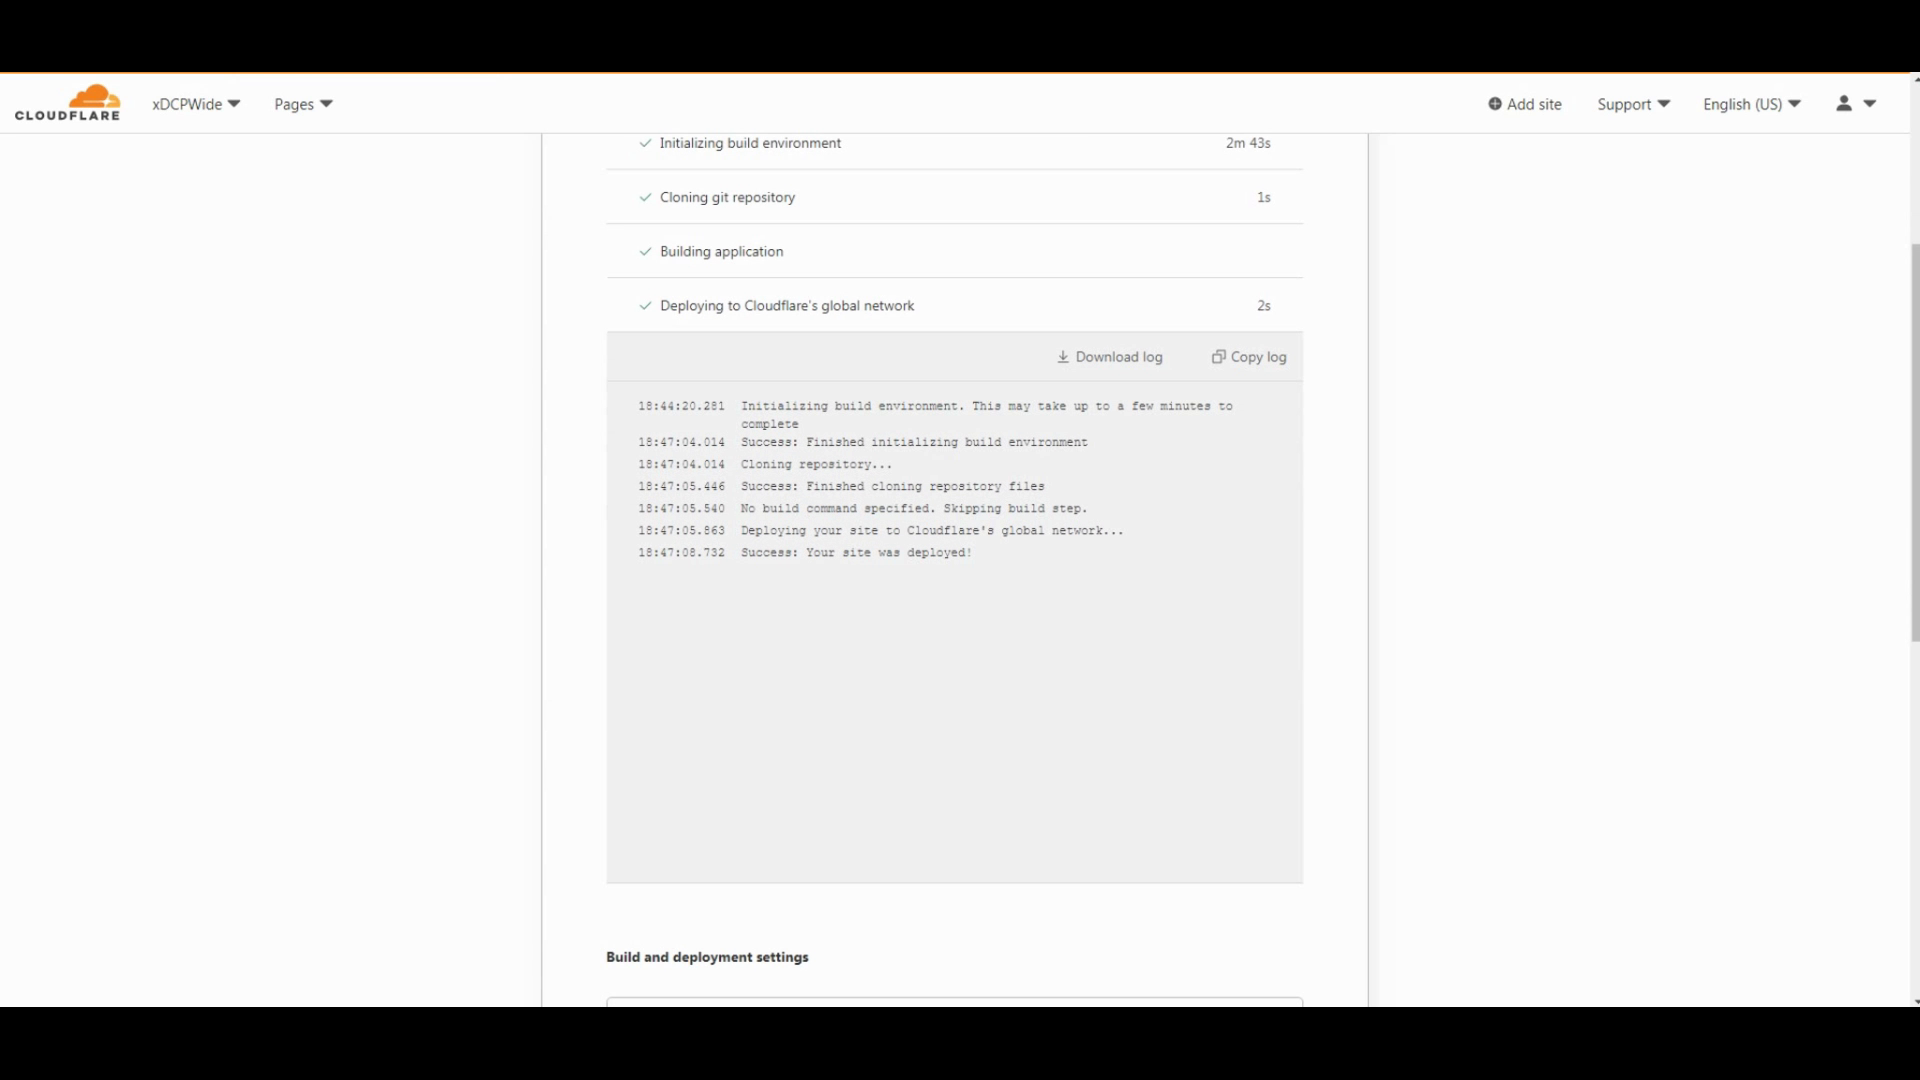Click the Download log link

(x=1118, y=357)
